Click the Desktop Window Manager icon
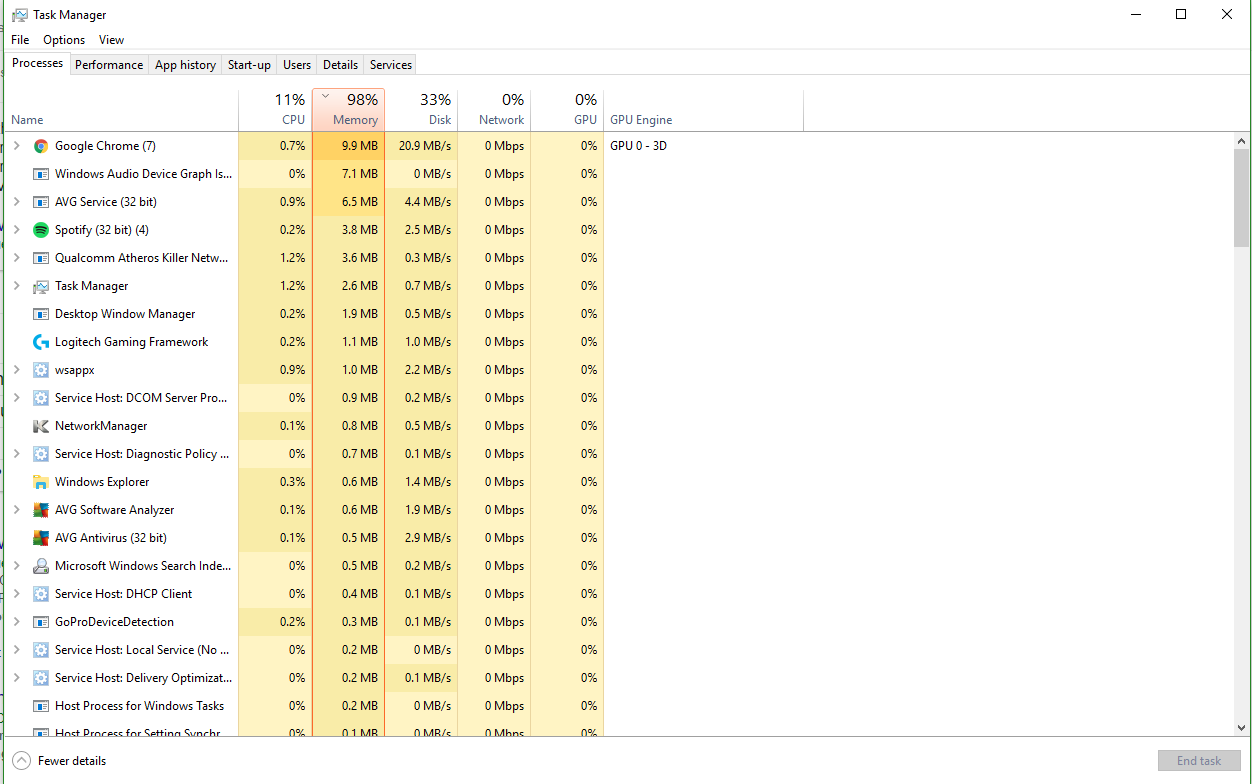This screenshot has width=1252, height=784. (41, 314)
